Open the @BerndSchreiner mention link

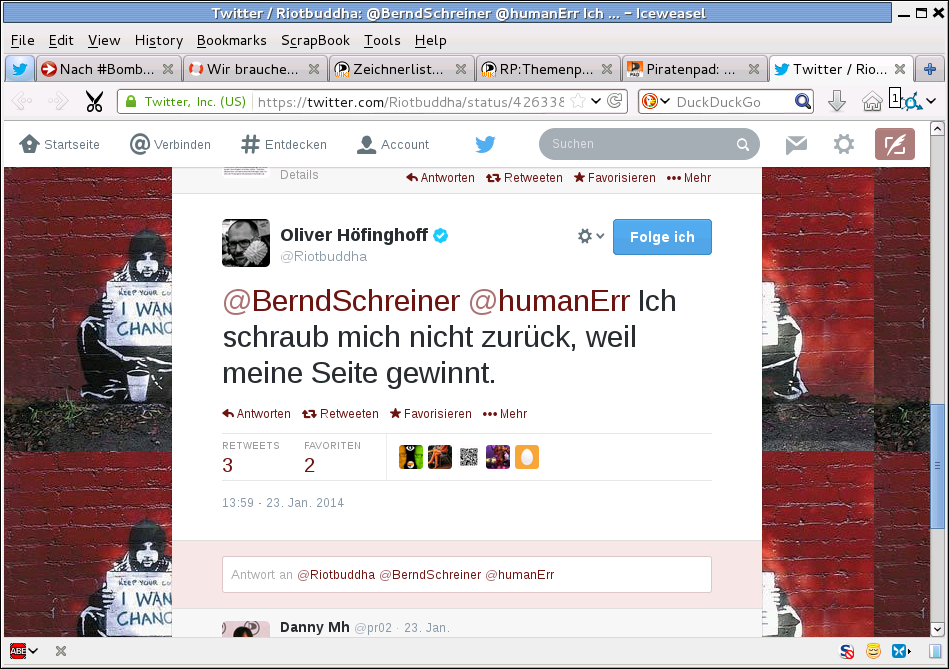tap(341, 301)
